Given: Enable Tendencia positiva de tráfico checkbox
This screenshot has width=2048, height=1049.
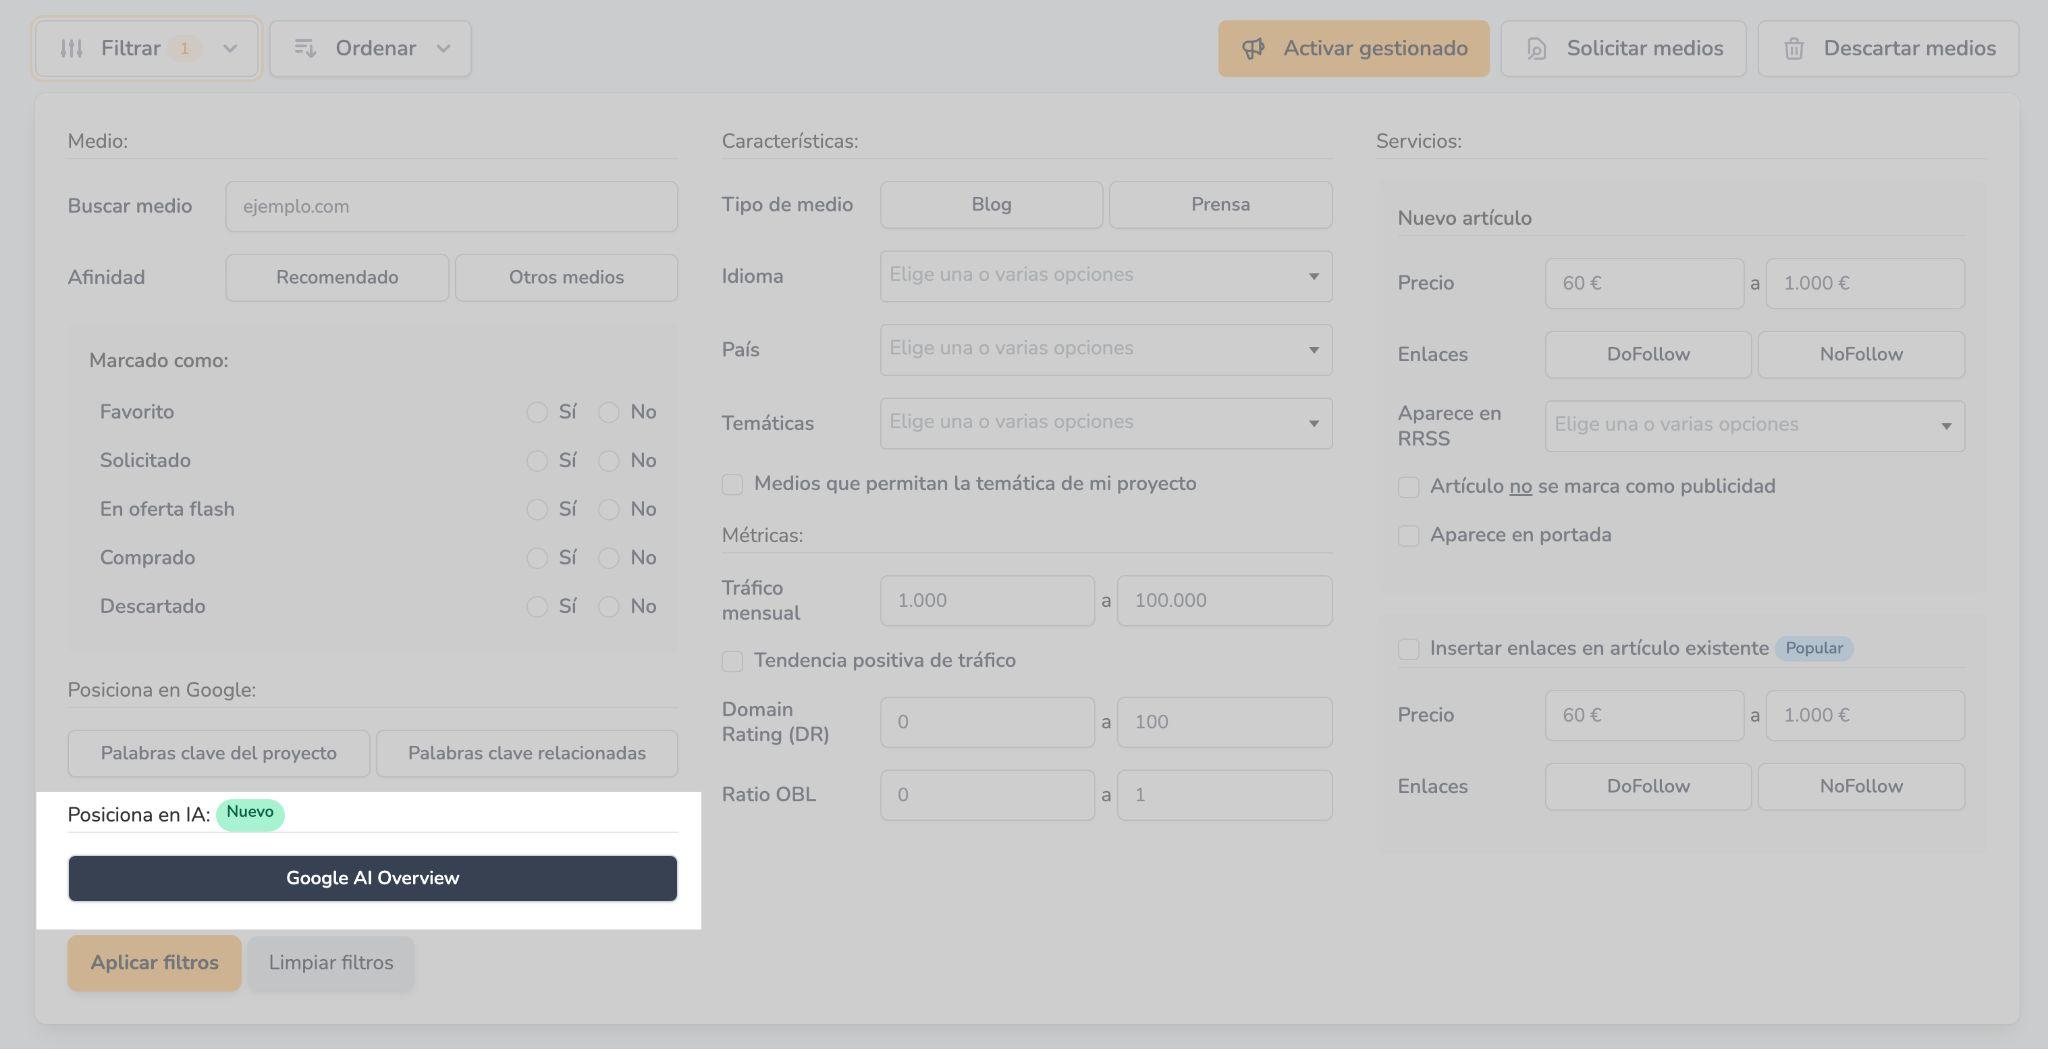Looking at the screenshot, I should (x=733, y=661).
